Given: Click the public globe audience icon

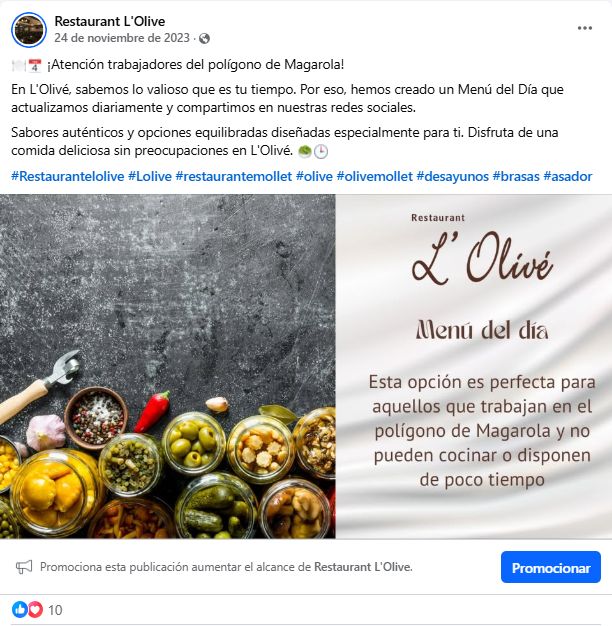Looking at the screenshot, I should (204, 38).
